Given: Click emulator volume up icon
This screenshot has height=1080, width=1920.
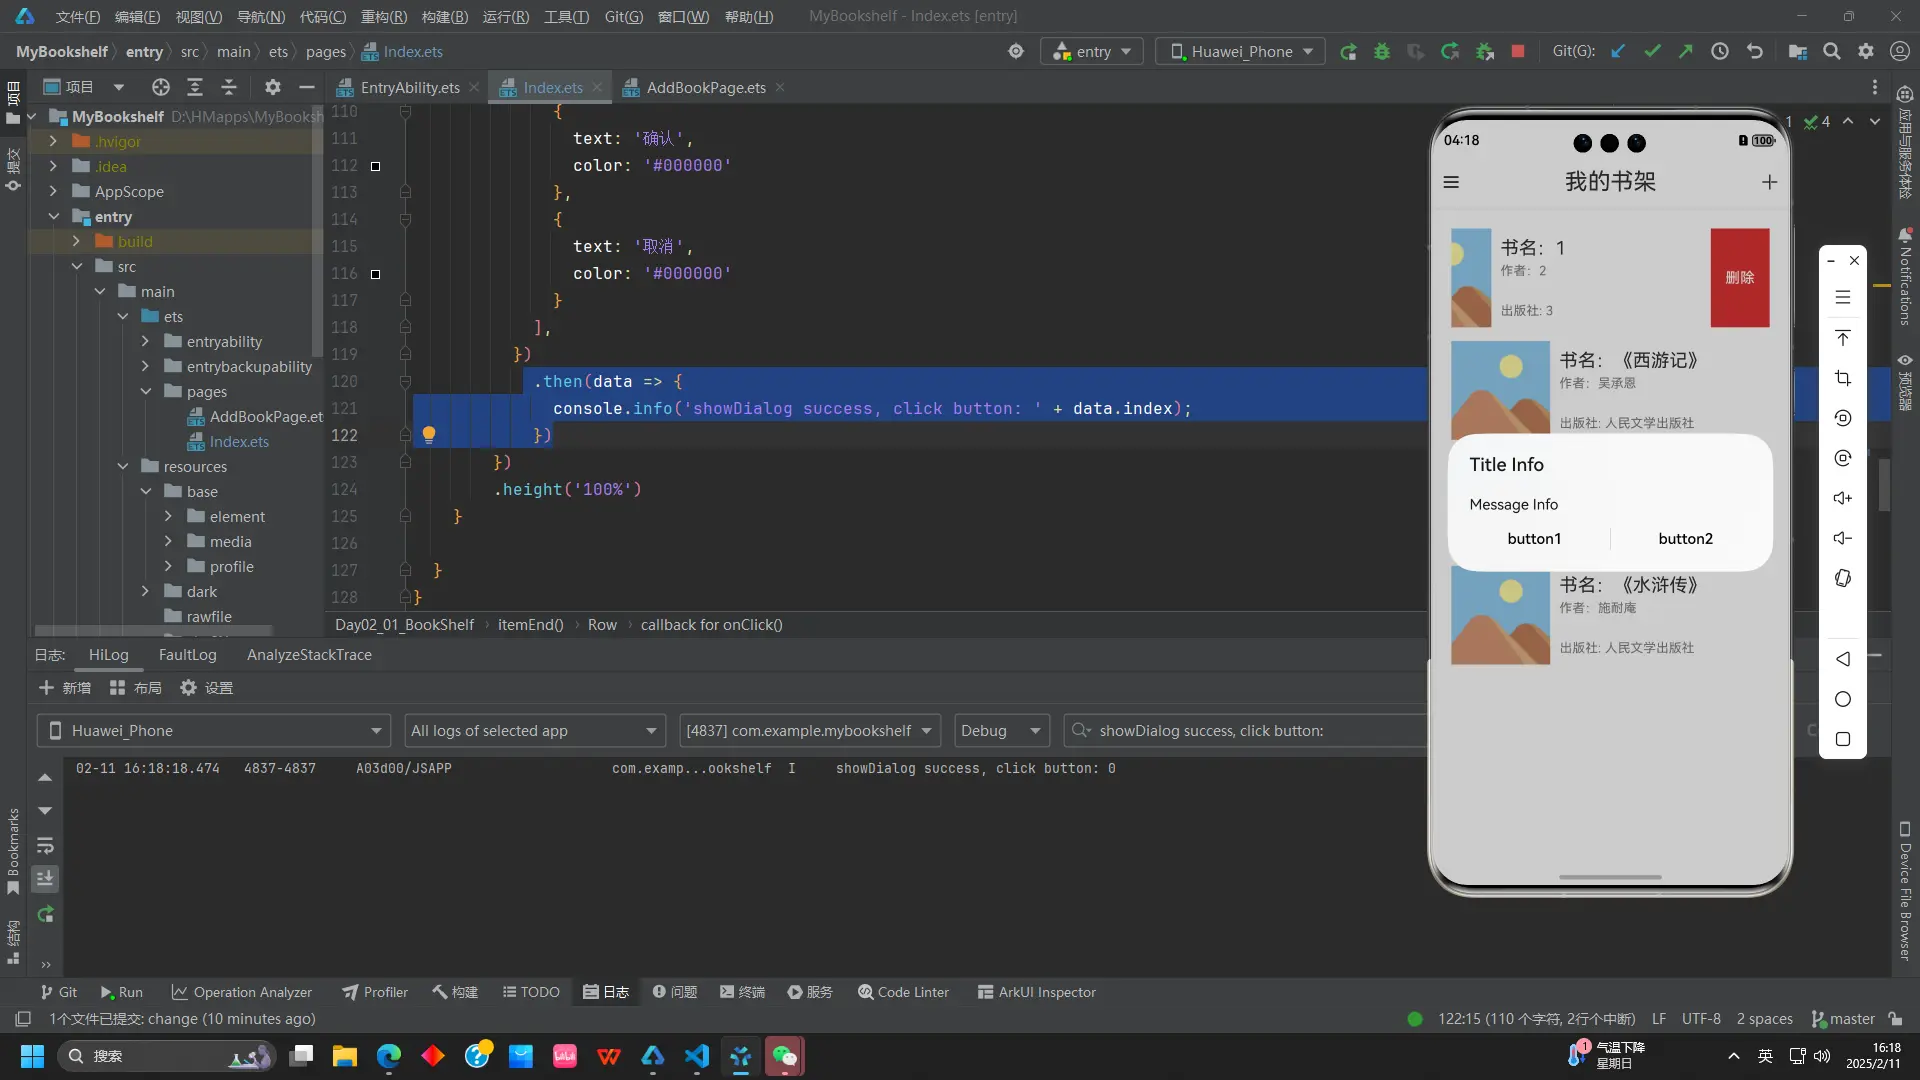Looking at the screenshot, I should click(x=1843, y=498).
